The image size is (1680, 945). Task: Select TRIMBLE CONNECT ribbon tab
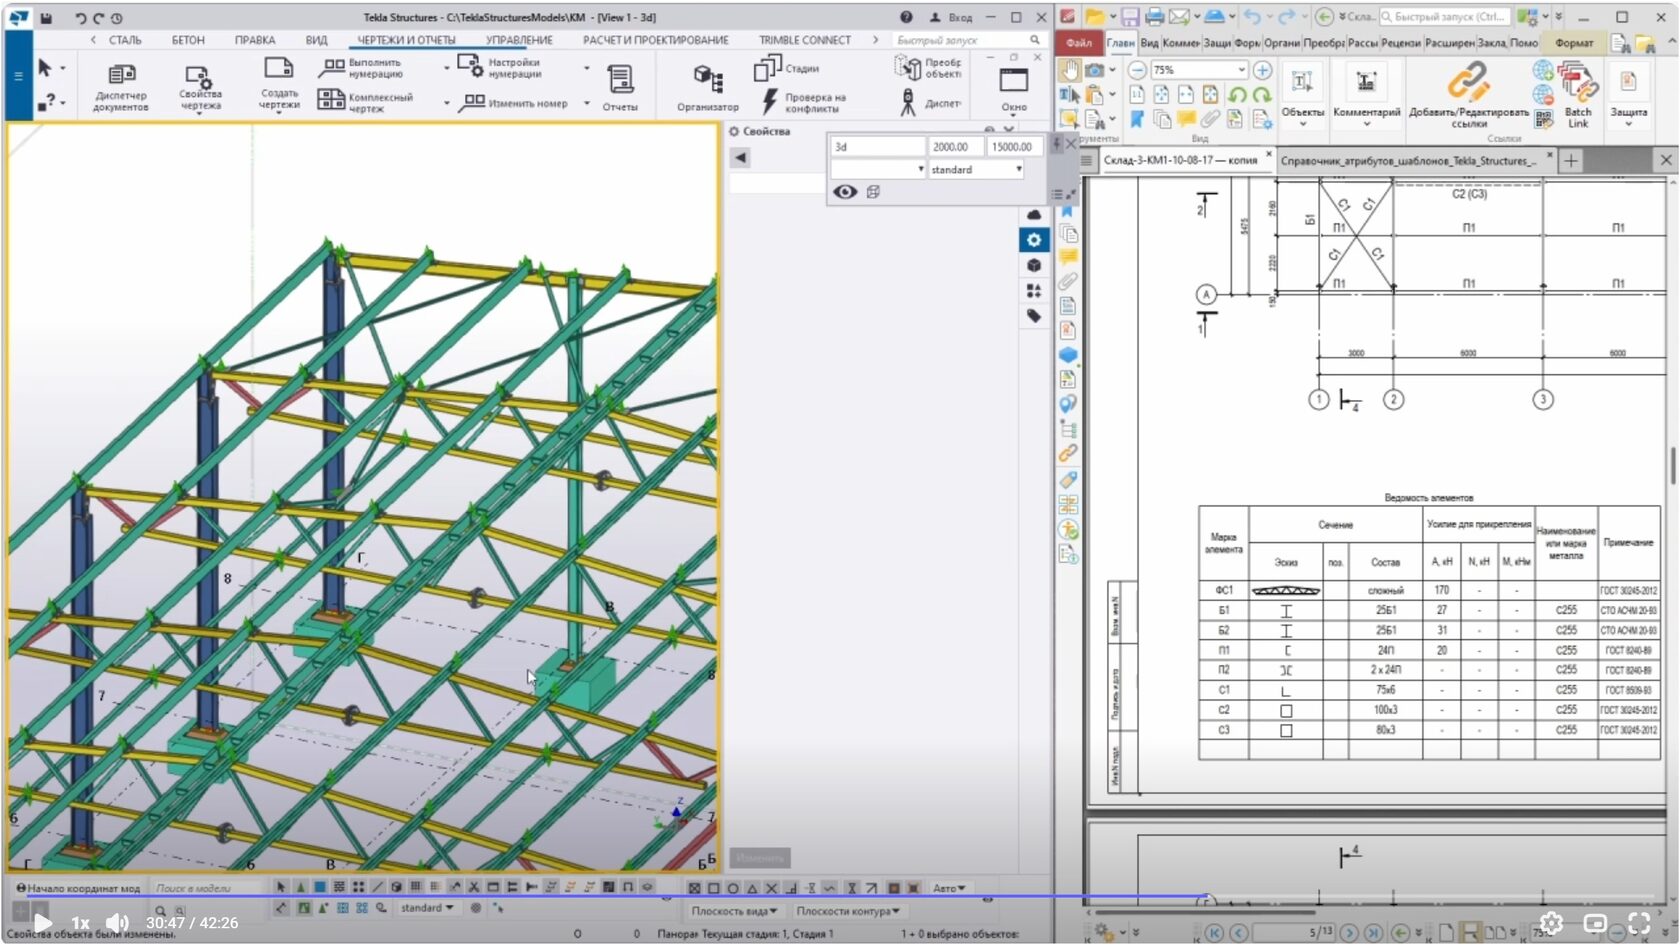[805, 40]
